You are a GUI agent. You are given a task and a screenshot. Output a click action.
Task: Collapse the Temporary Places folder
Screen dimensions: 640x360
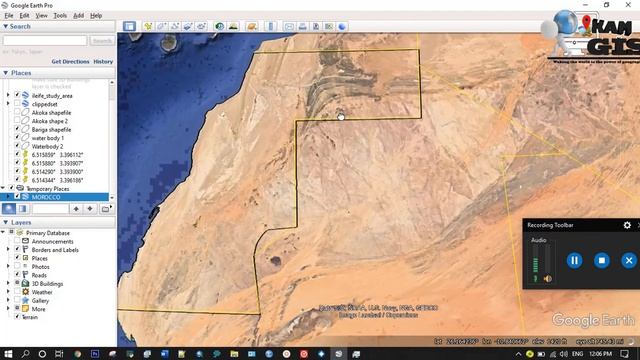[x=3, y=188]
